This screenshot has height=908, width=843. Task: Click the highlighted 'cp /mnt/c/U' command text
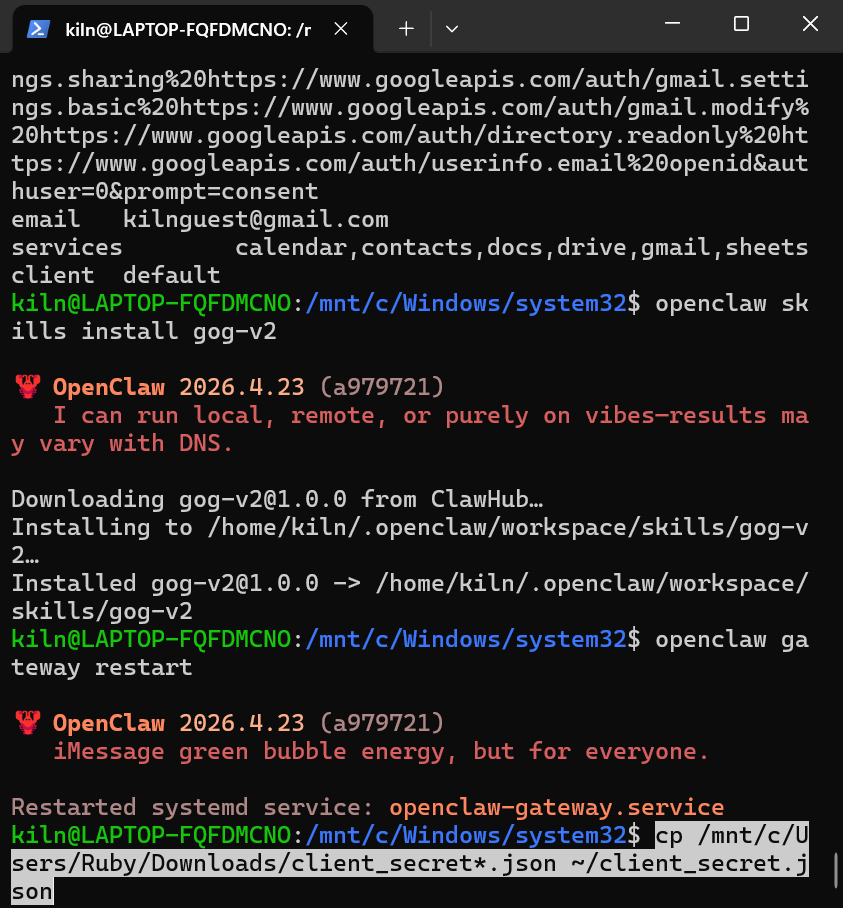pos(732,835)
